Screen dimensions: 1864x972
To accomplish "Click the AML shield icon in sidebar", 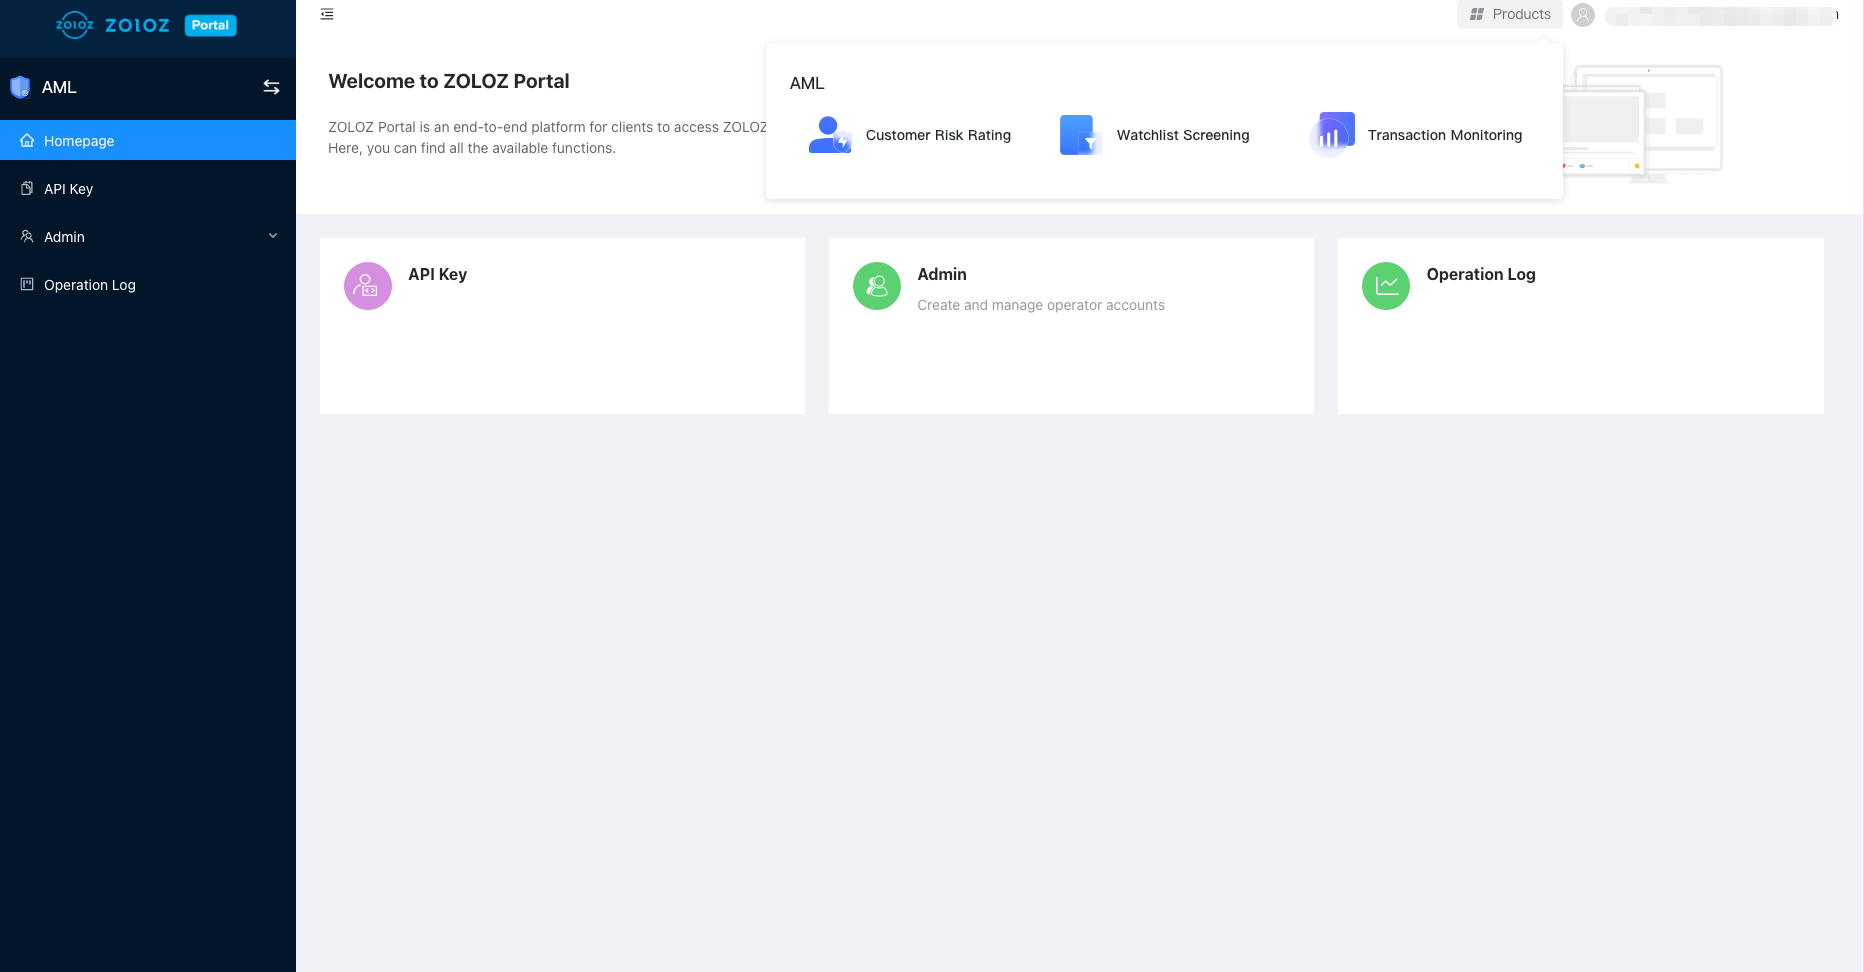I will pos(20,87).
